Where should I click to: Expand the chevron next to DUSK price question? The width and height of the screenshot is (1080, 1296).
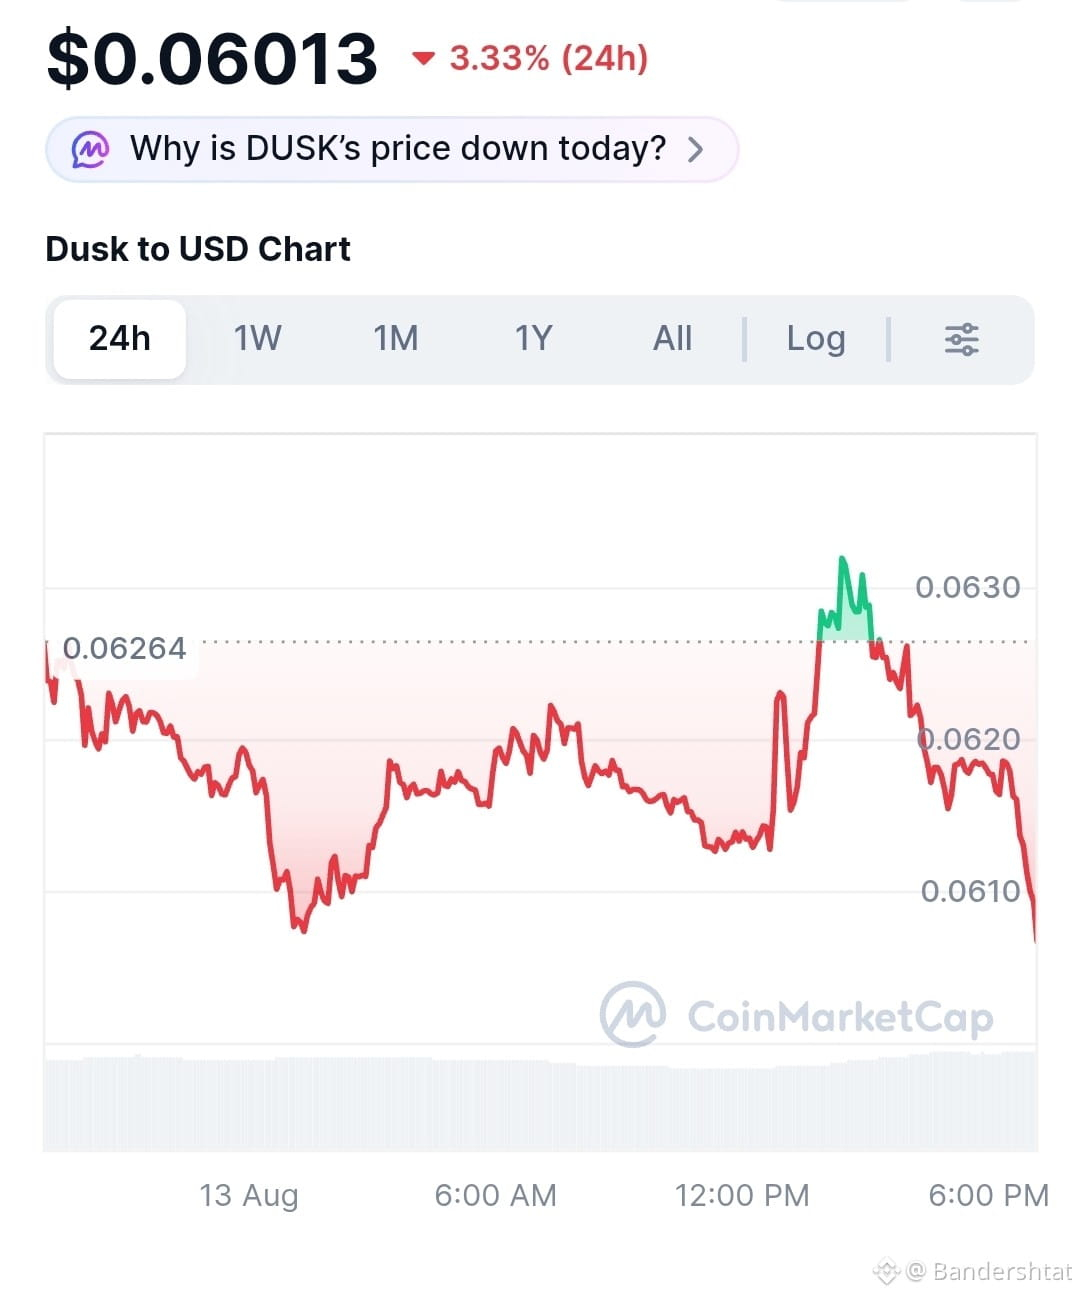coord(696,150)
